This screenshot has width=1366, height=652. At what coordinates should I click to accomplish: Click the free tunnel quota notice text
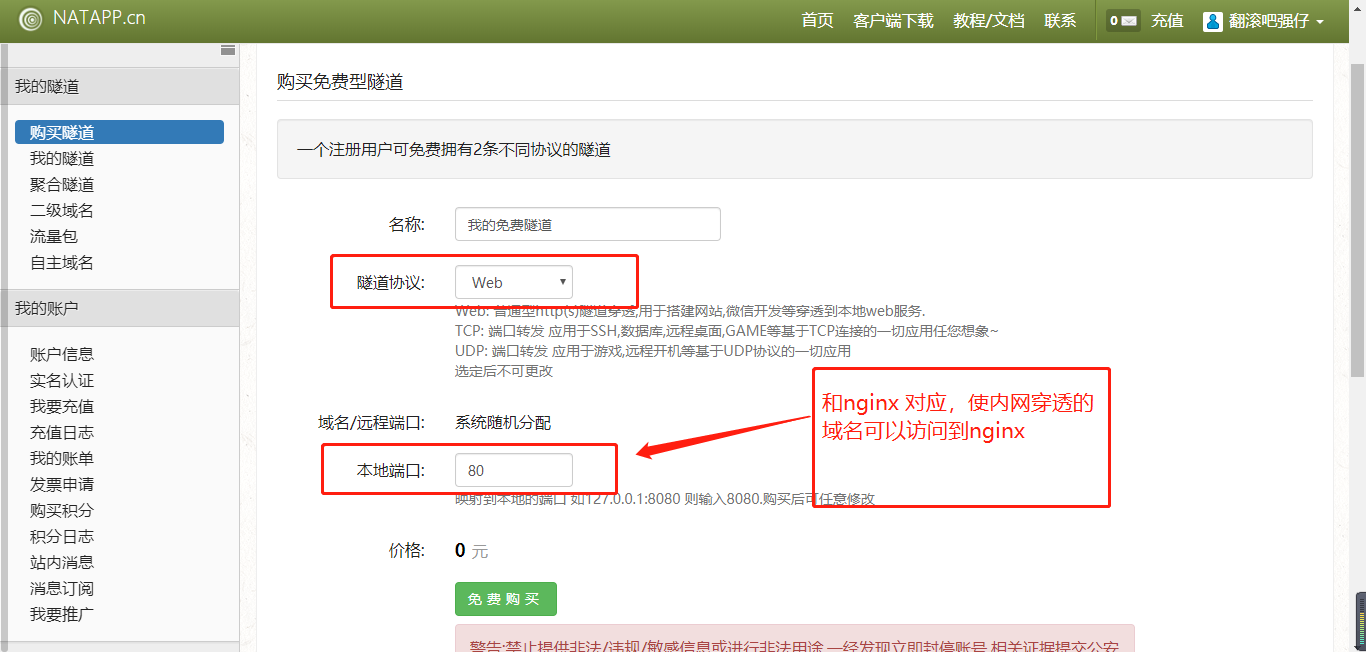point(454,150)
